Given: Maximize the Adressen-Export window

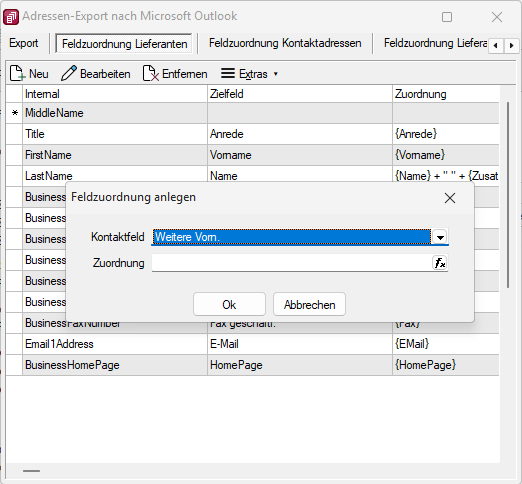Looking at the screenshot, I should coord(447,17).
